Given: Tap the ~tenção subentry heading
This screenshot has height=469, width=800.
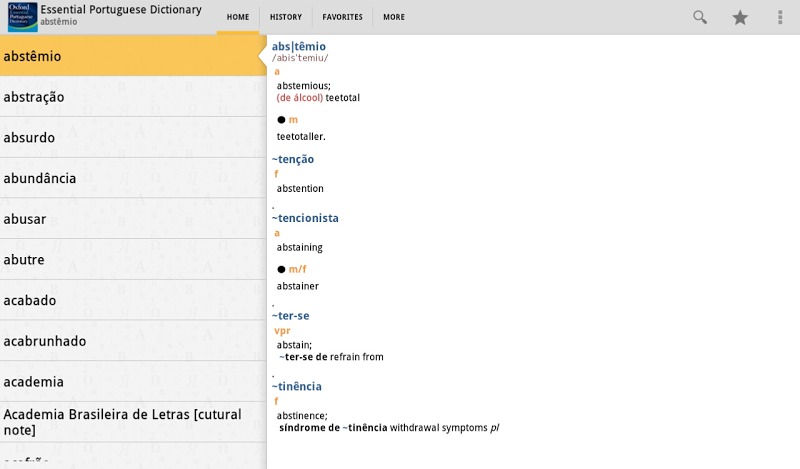Looking at the screenshot, I should (293, 159).
